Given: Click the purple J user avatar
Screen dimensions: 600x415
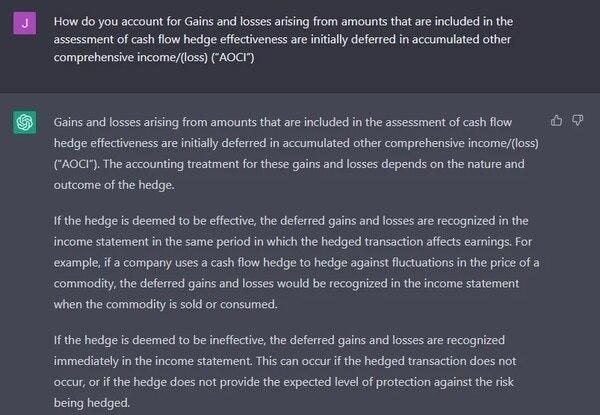Looking at the screenshot, I should coord(24,24).
